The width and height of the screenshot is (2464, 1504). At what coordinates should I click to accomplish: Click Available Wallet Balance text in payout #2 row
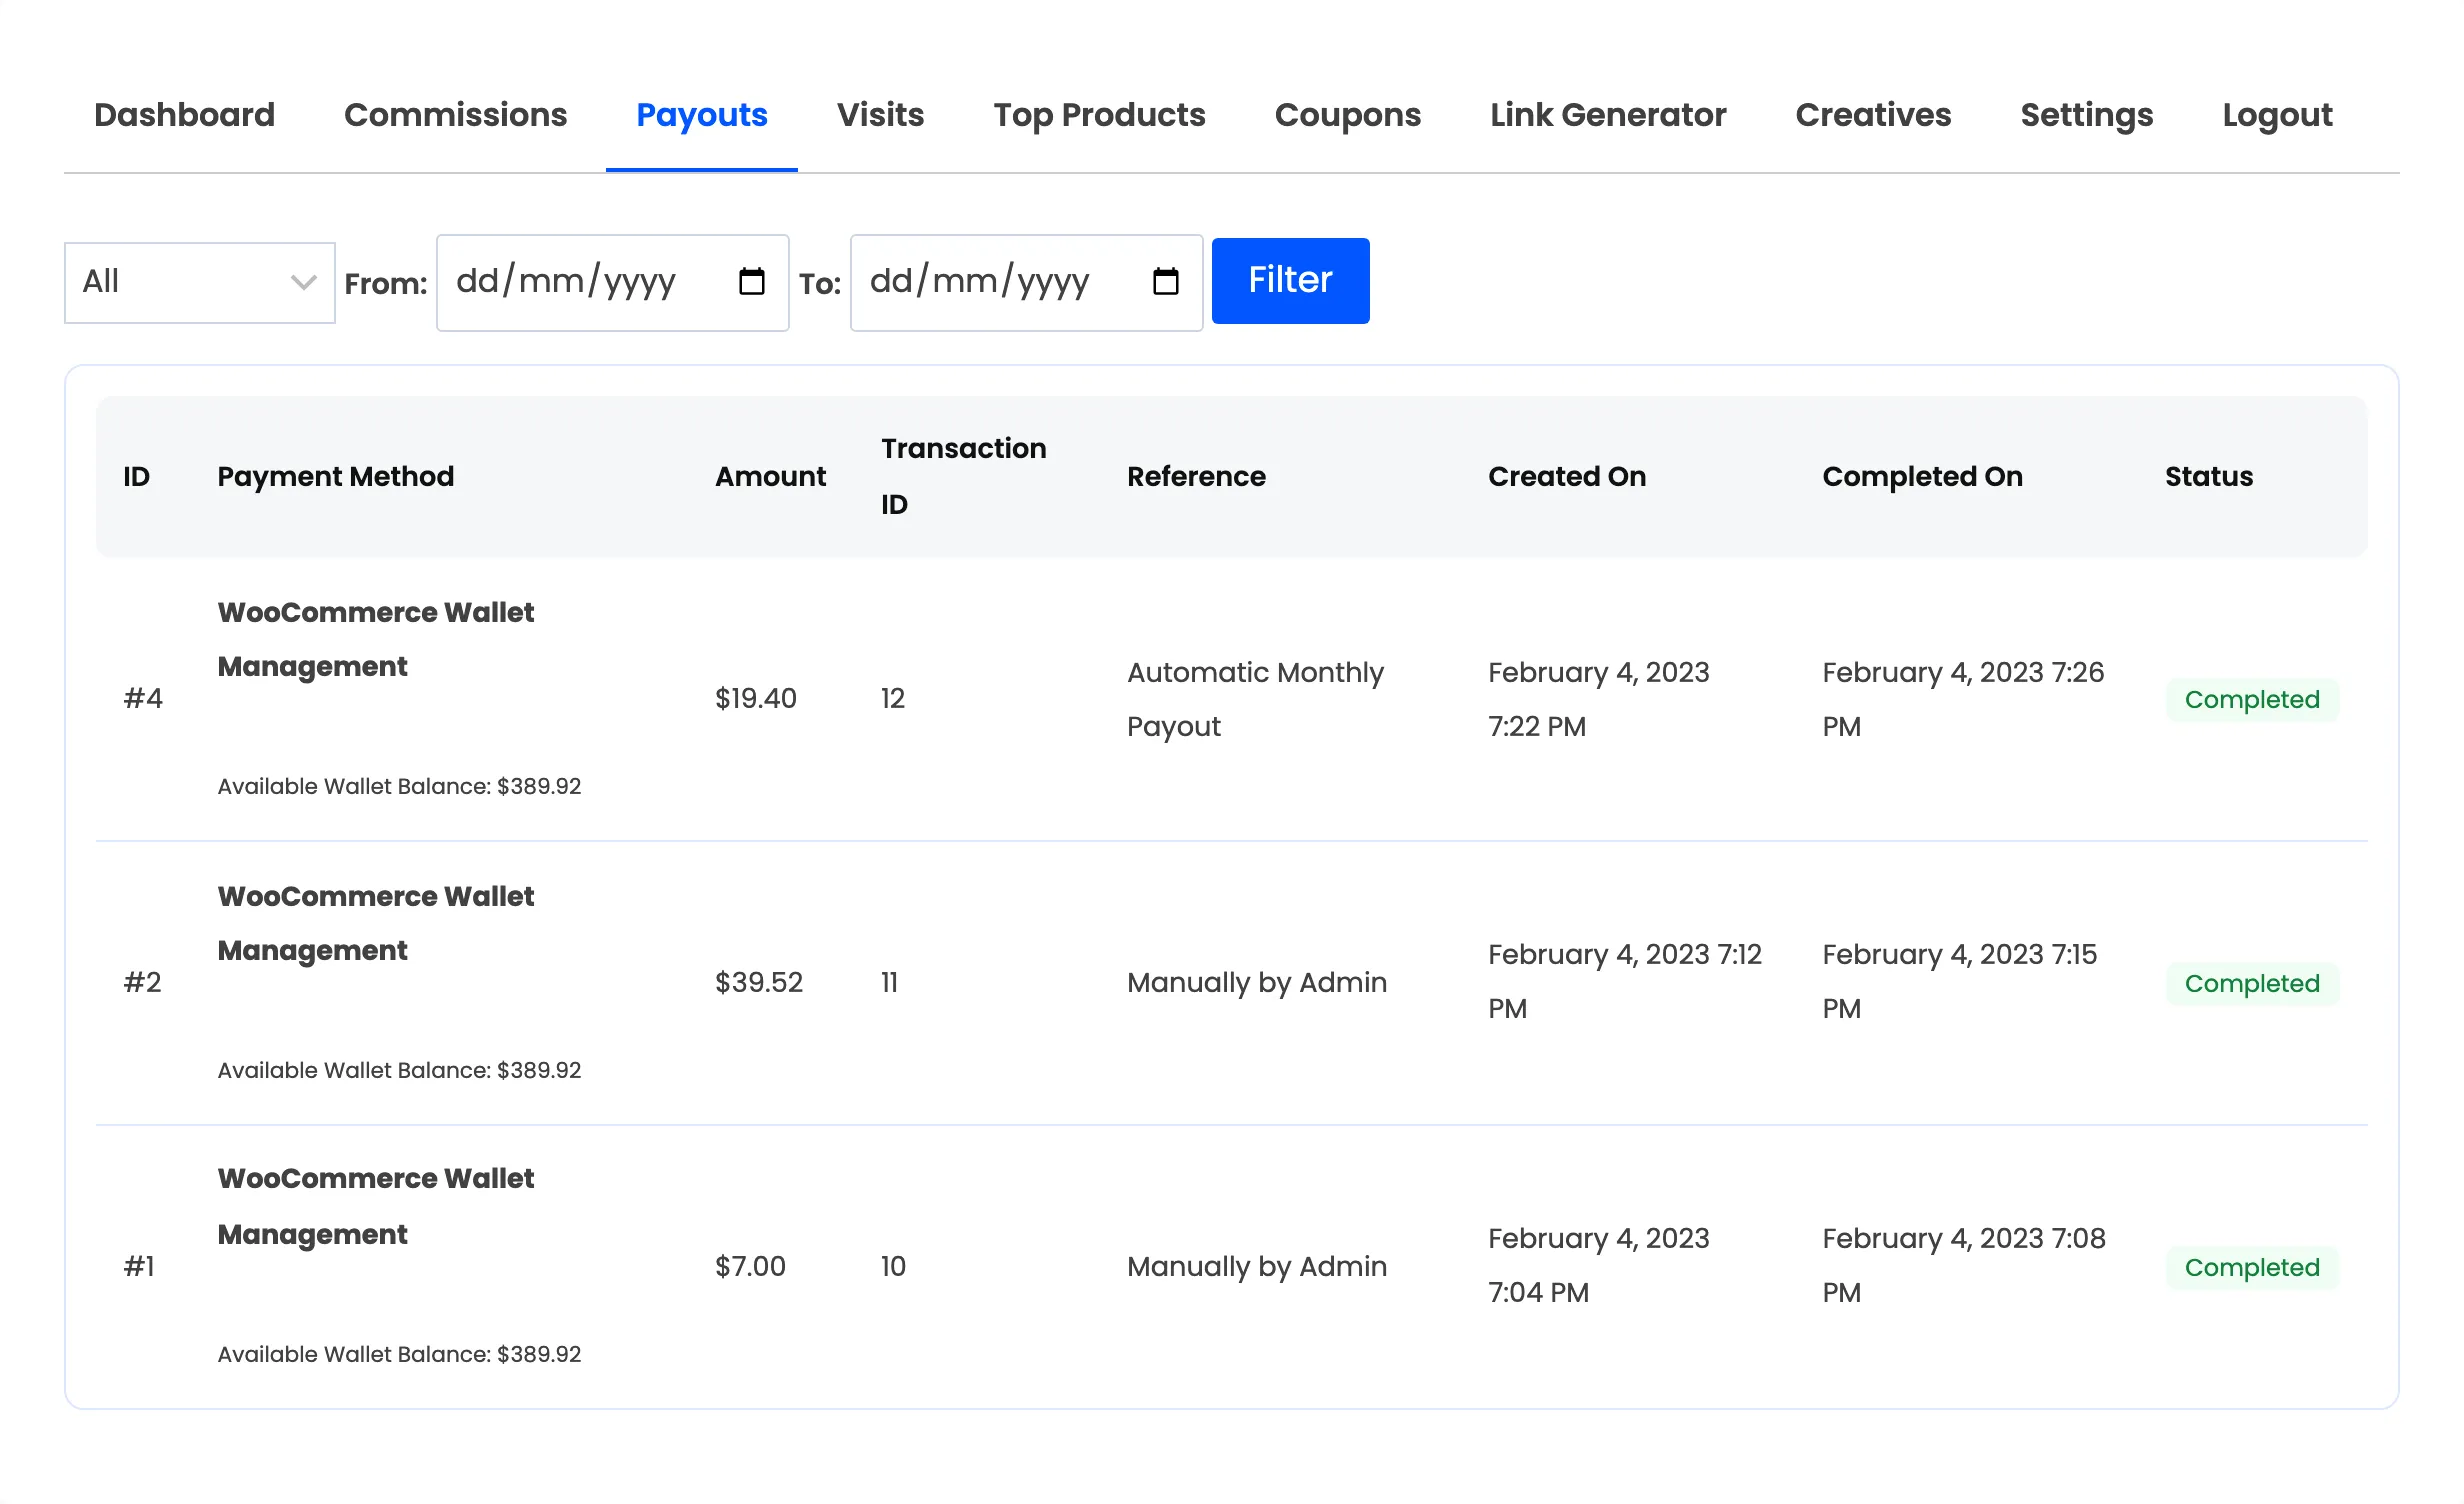click(399, 1070)
